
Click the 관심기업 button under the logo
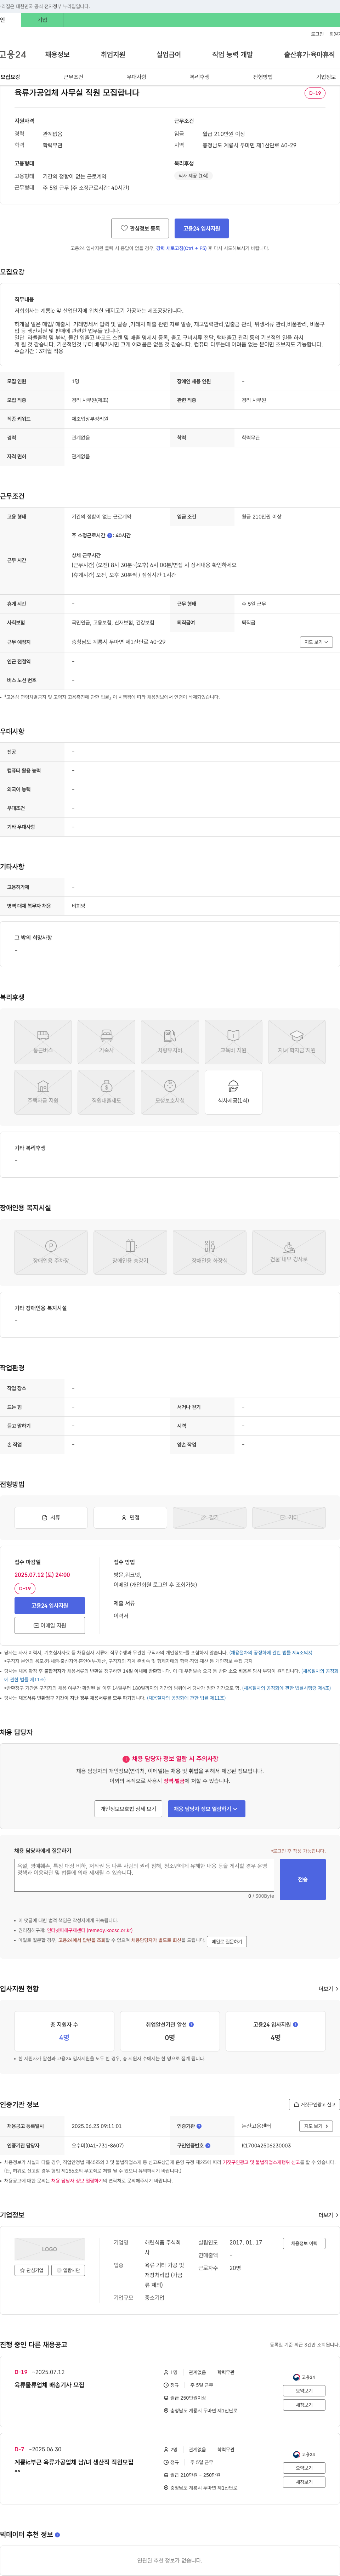(32, 2270)
